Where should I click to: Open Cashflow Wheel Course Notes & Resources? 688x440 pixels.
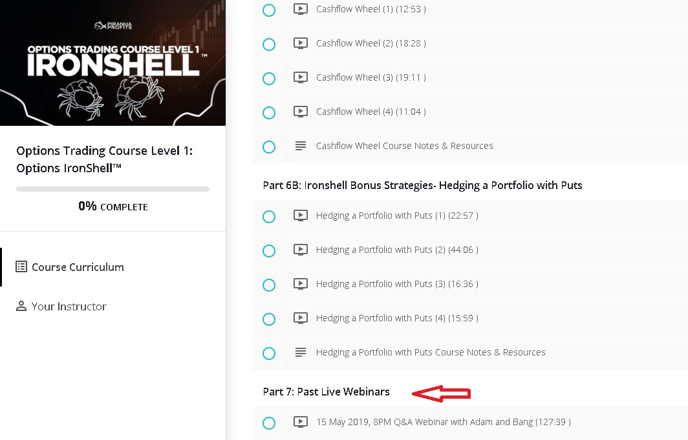click(x=405, y=146)
